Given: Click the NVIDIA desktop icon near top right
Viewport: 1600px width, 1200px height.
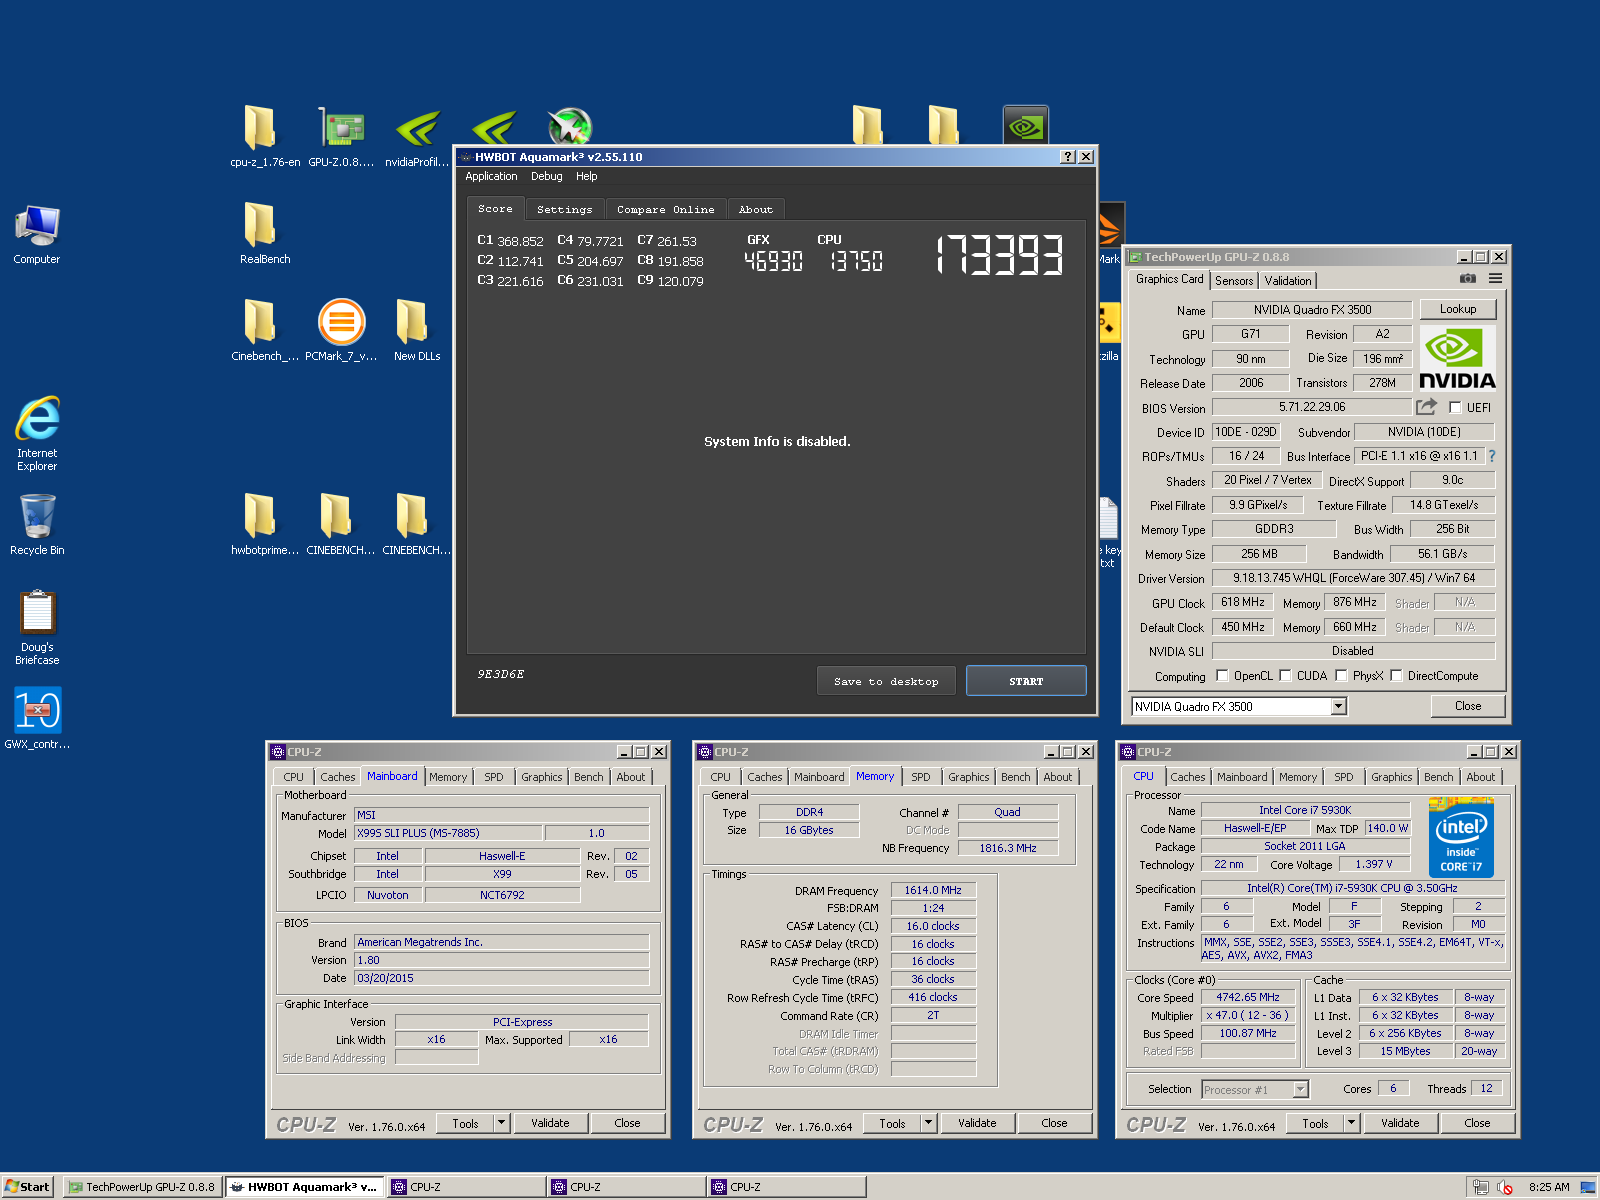Looking at the screenshot, I should [1025, 127].
